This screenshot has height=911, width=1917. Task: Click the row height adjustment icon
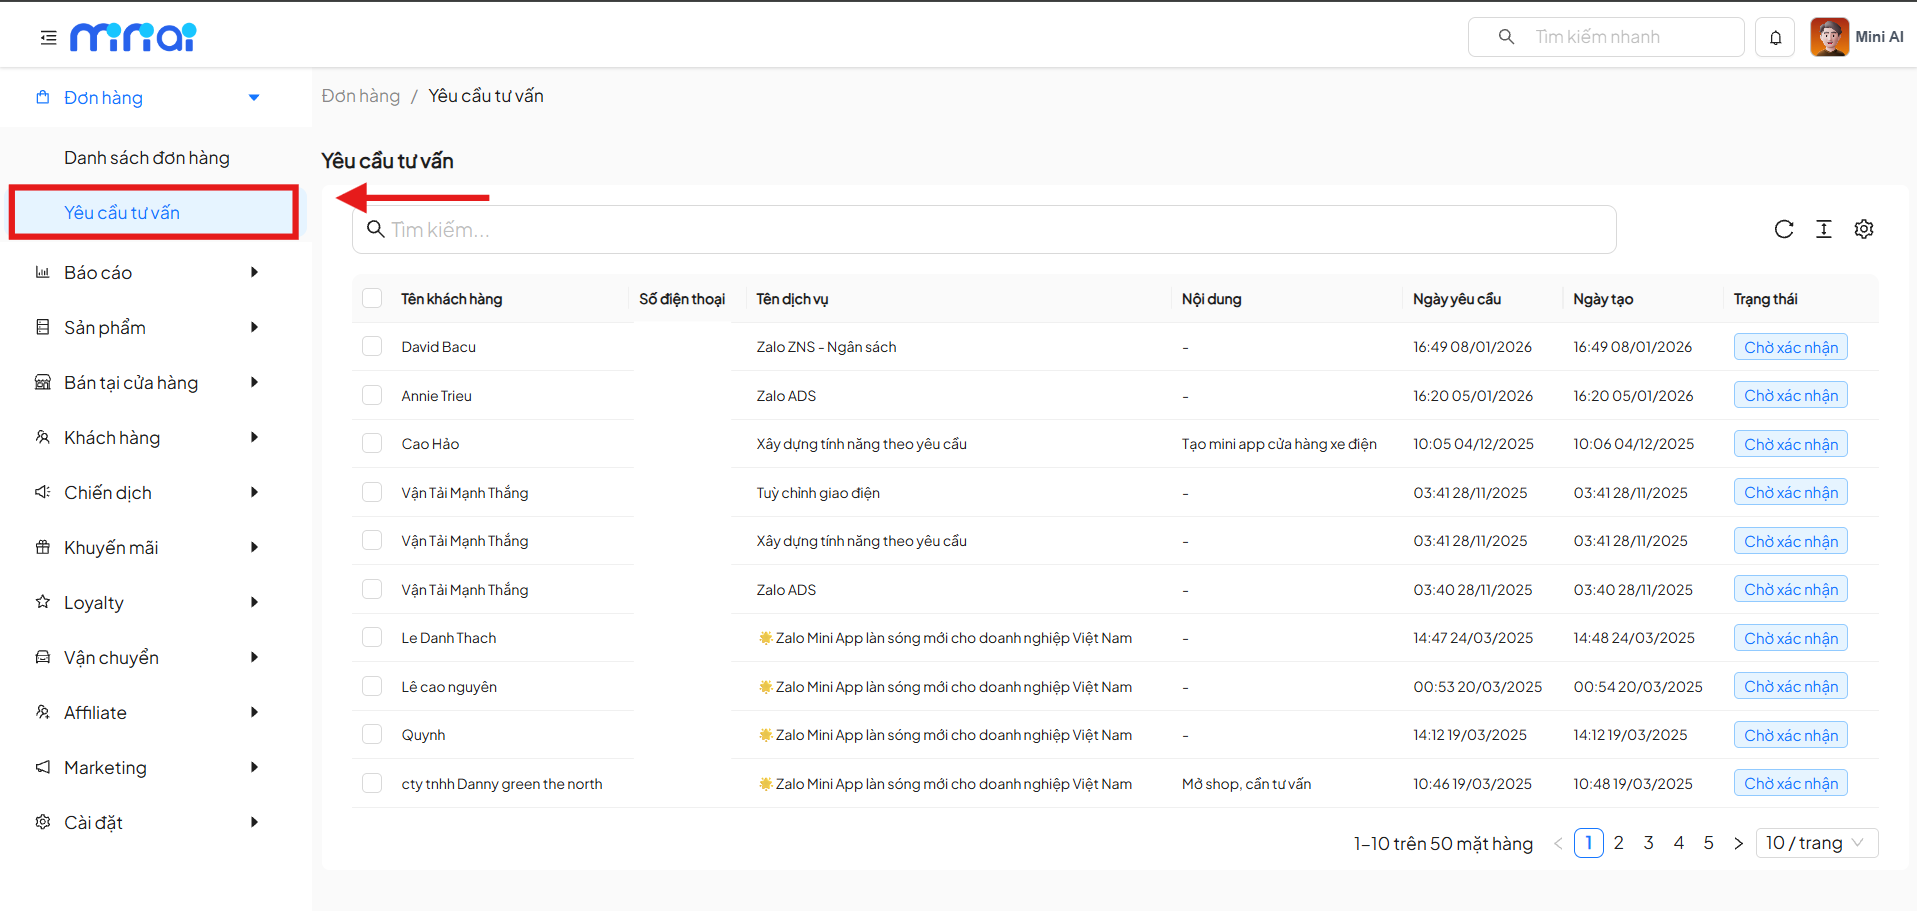pyautogui.click(x=1823, y=229)
